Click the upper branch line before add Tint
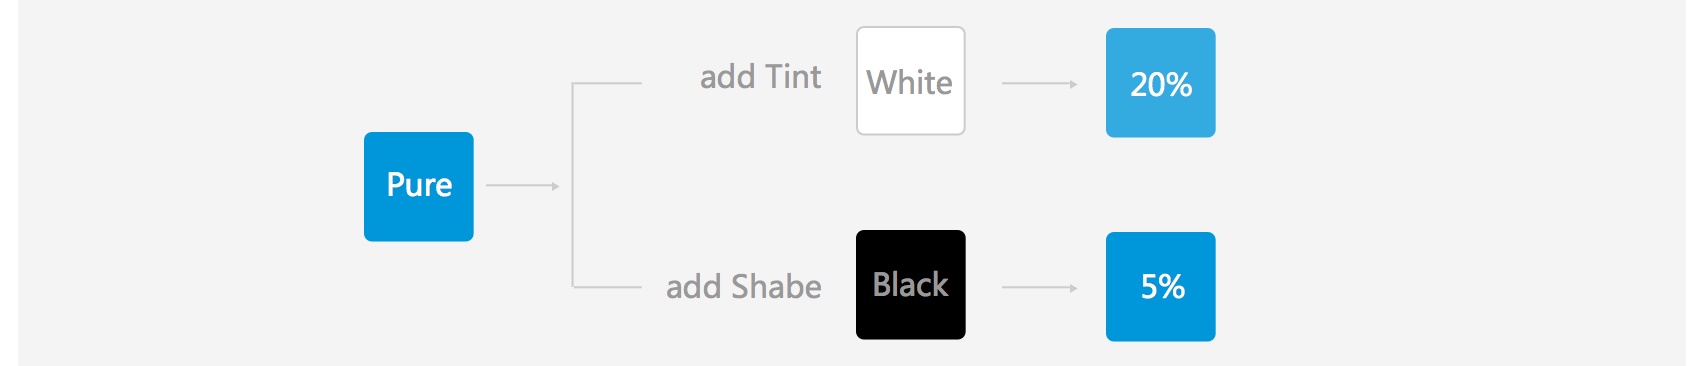Viewport: 1698px width, 366px height. (x=607, y=83)
